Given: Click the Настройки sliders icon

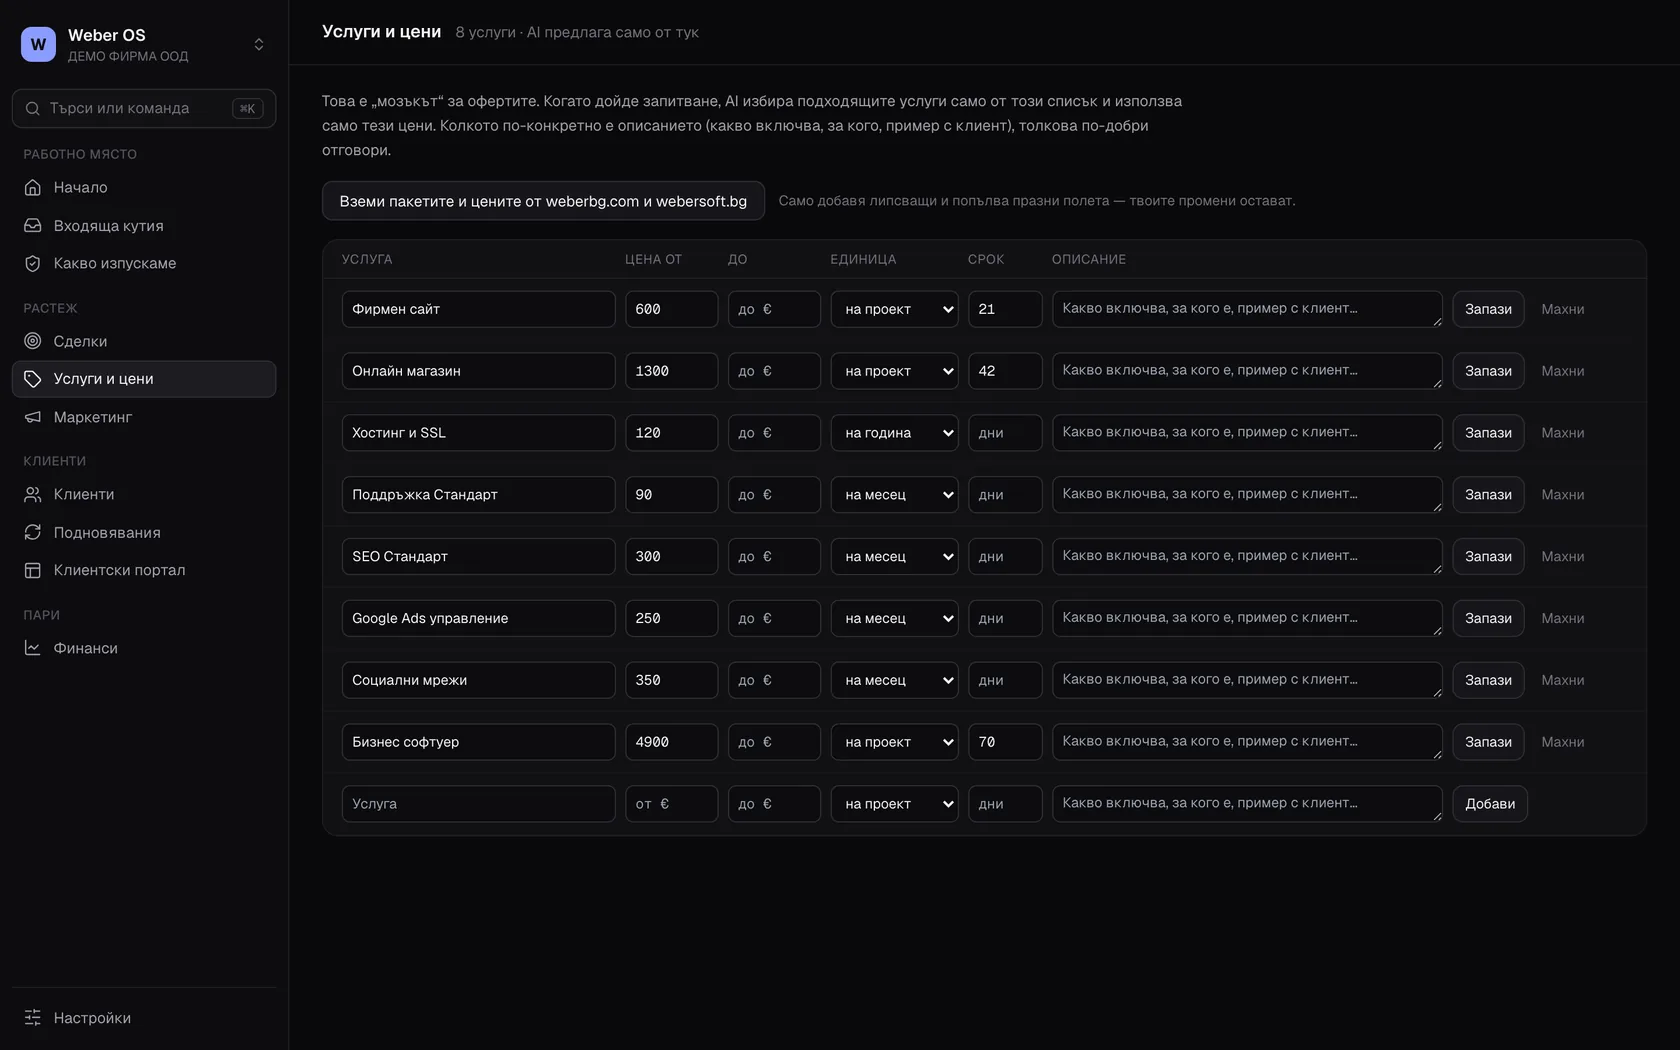Looking at the screenshot, I should coord(33,1017).
